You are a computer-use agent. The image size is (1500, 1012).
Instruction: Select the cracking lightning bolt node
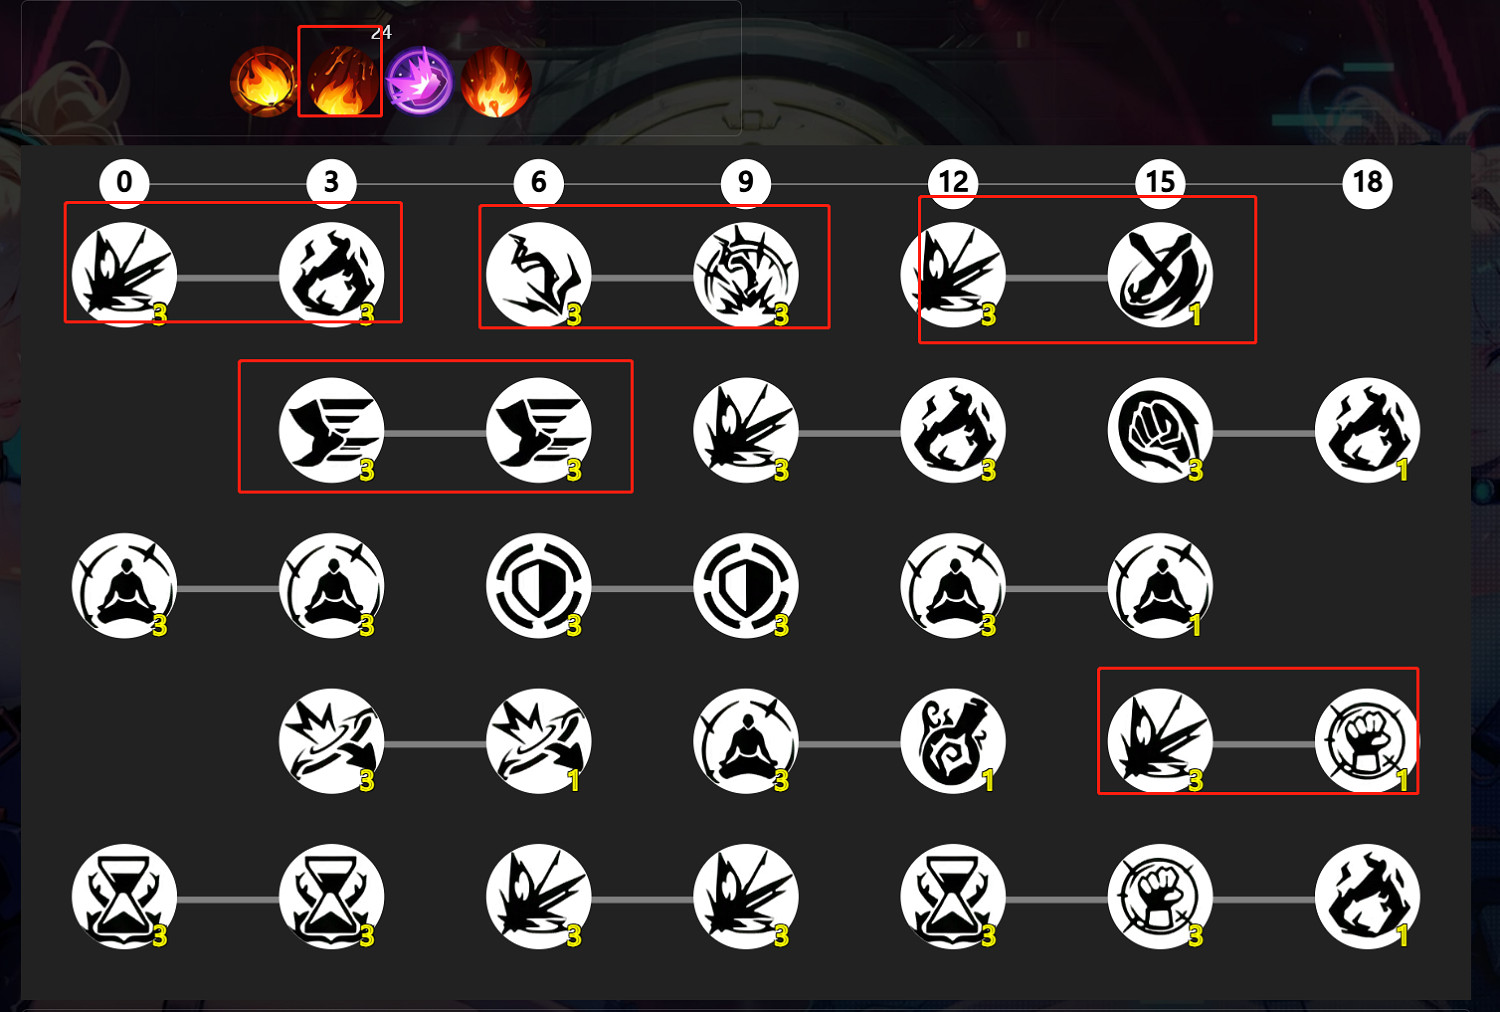539,275
